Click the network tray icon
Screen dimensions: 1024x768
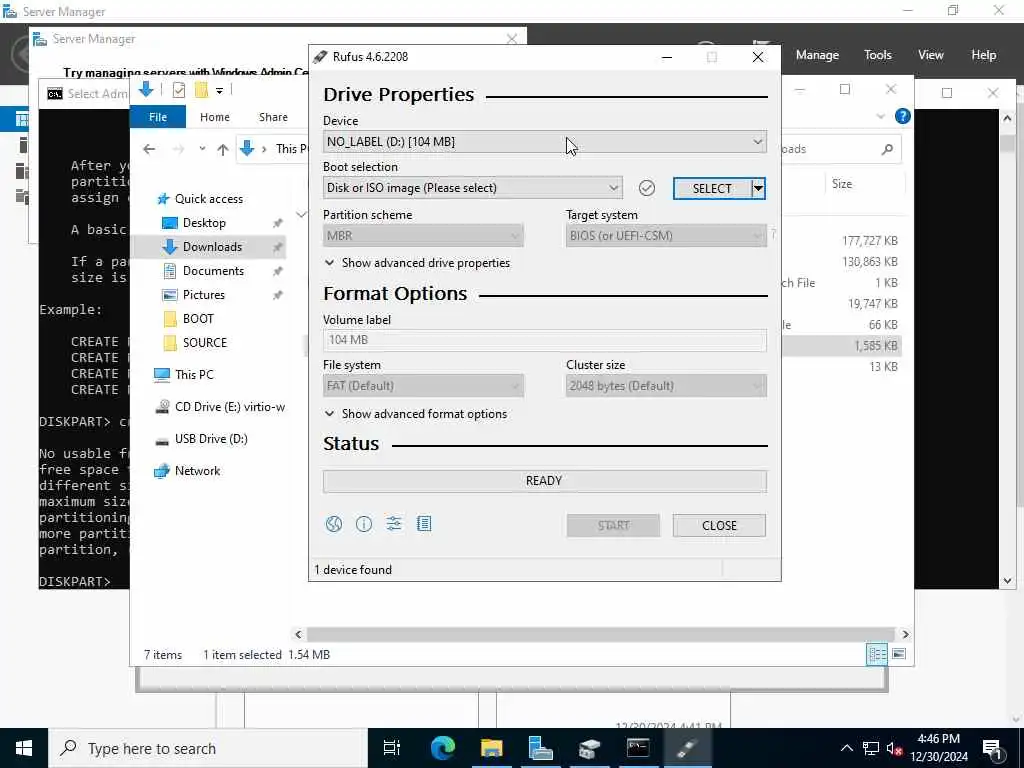pyautogui.click(x=871, y=748)
